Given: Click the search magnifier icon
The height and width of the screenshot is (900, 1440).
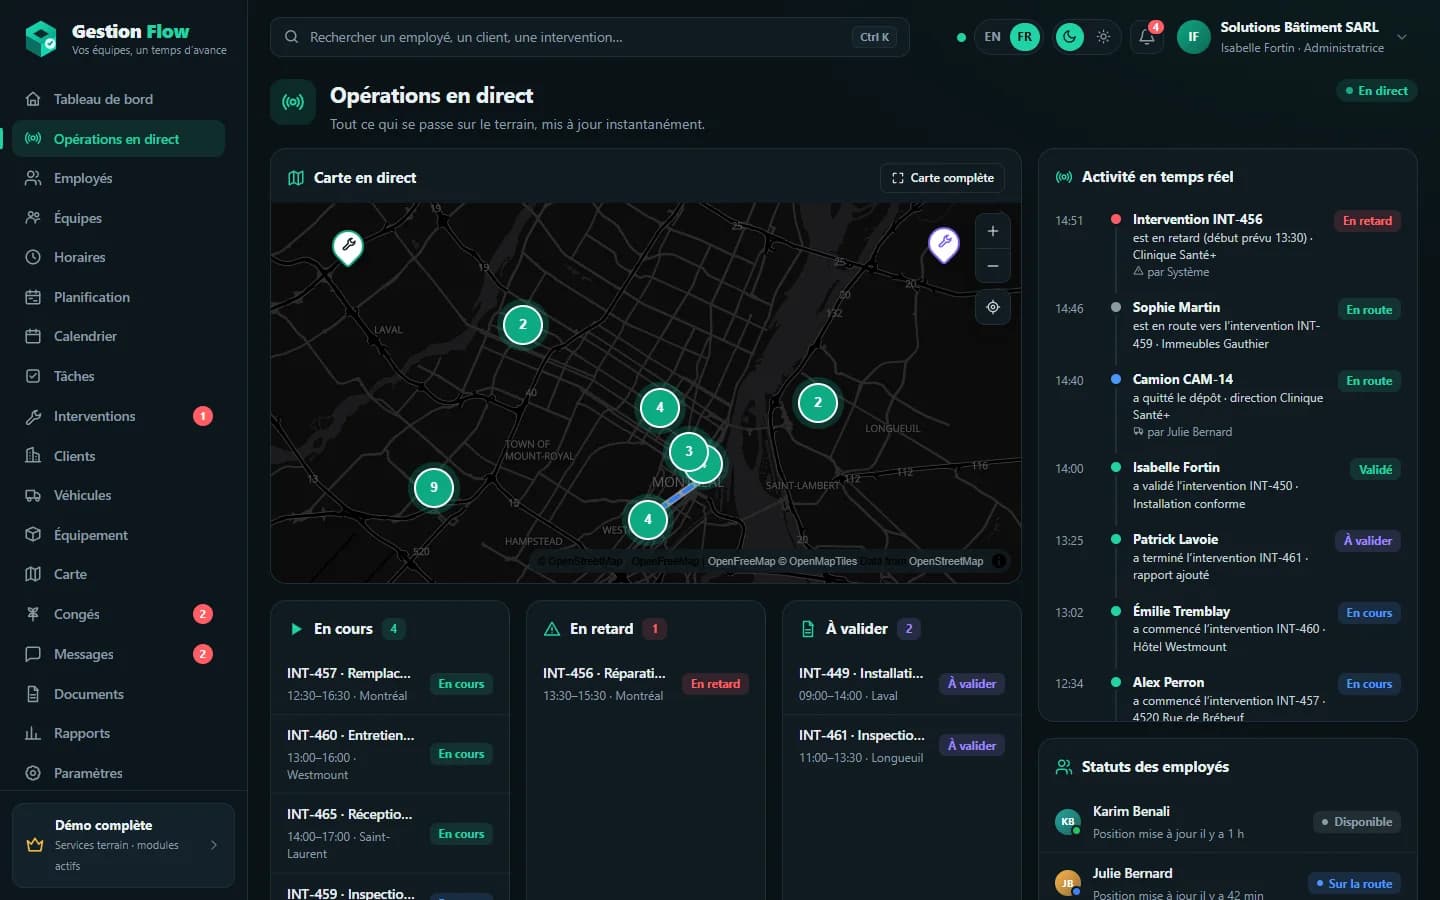Looking at the screenshot, I should [292, 37].
